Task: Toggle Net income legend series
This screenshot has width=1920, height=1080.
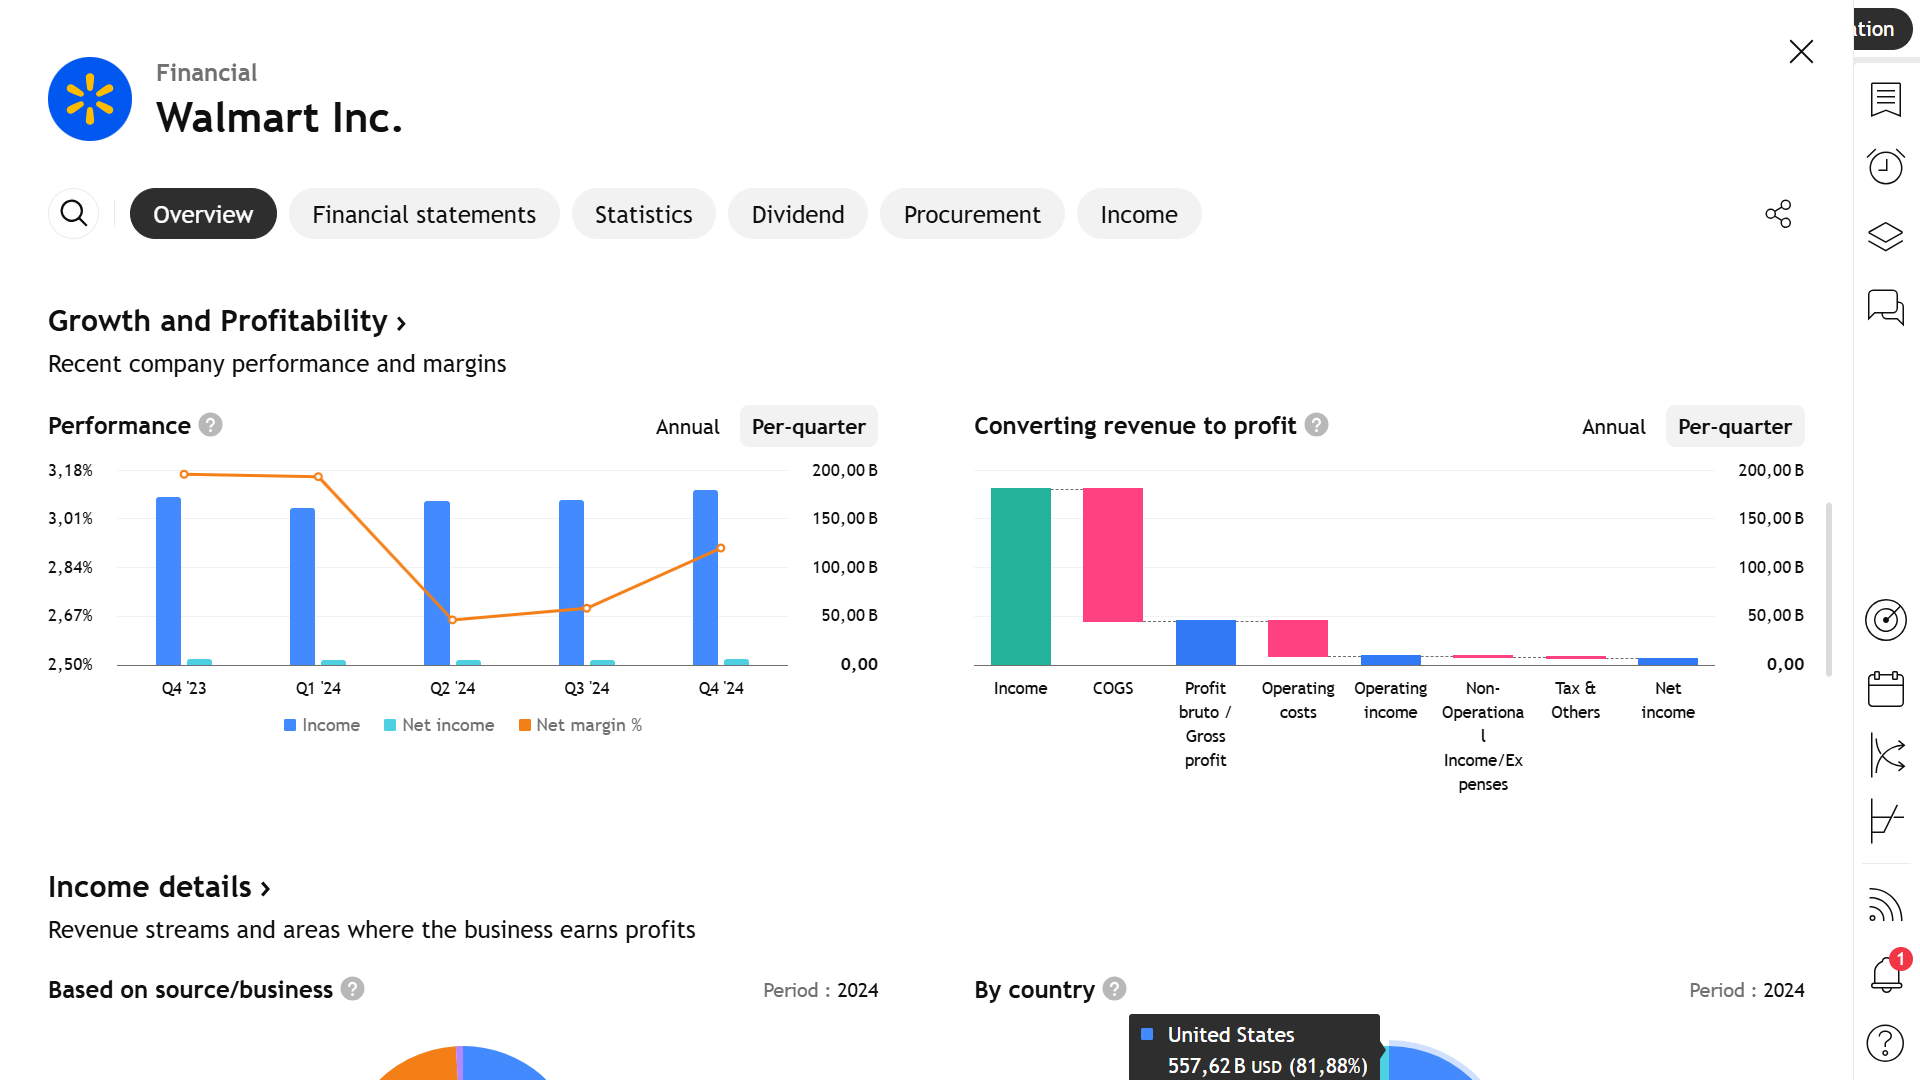Action: pos(439,725)
